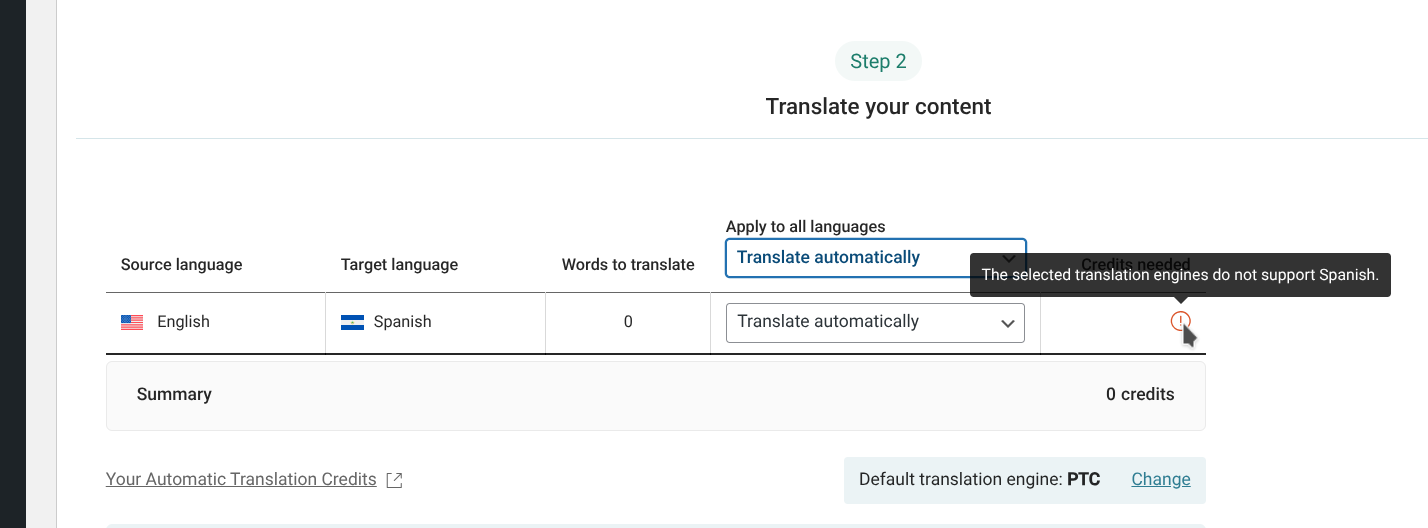Click the Source language column header

click(x=181, y=265)
